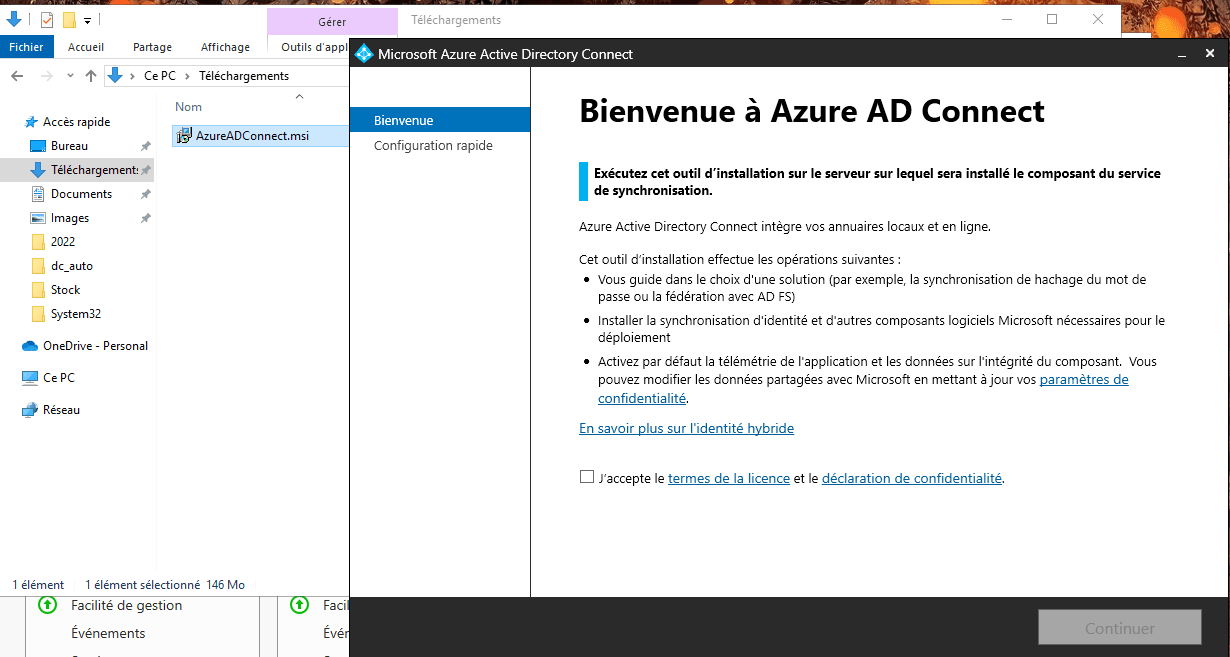Image resolution: width=1230 pixels, height=657 pixels.
Task: Open the OneDrive - Personal cloud icon
Action: tap(30, 346)
